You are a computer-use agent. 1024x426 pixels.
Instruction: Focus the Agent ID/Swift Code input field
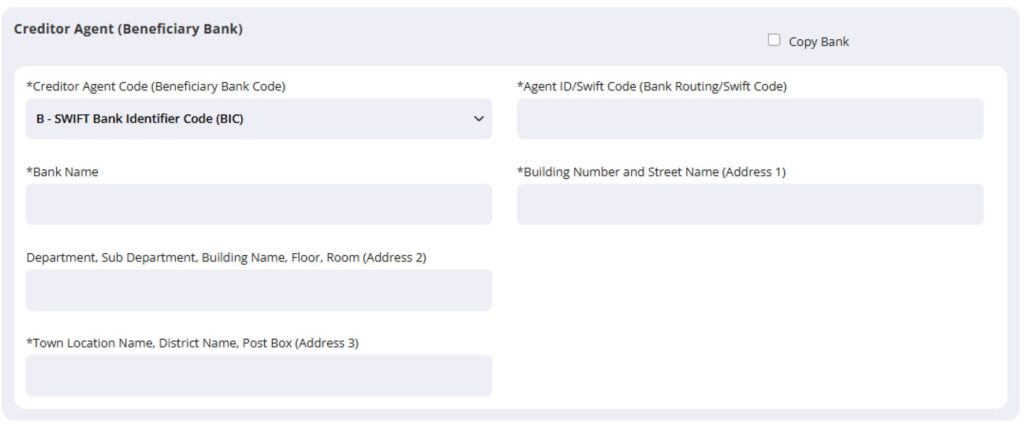point(749,119)
